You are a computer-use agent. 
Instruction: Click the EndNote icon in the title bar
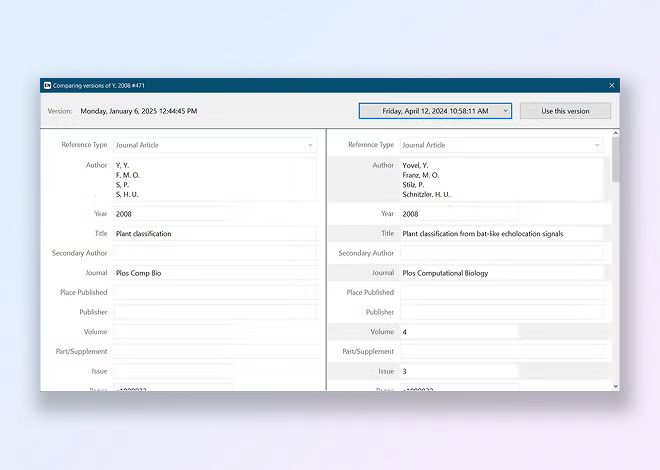tap(47, 86)
